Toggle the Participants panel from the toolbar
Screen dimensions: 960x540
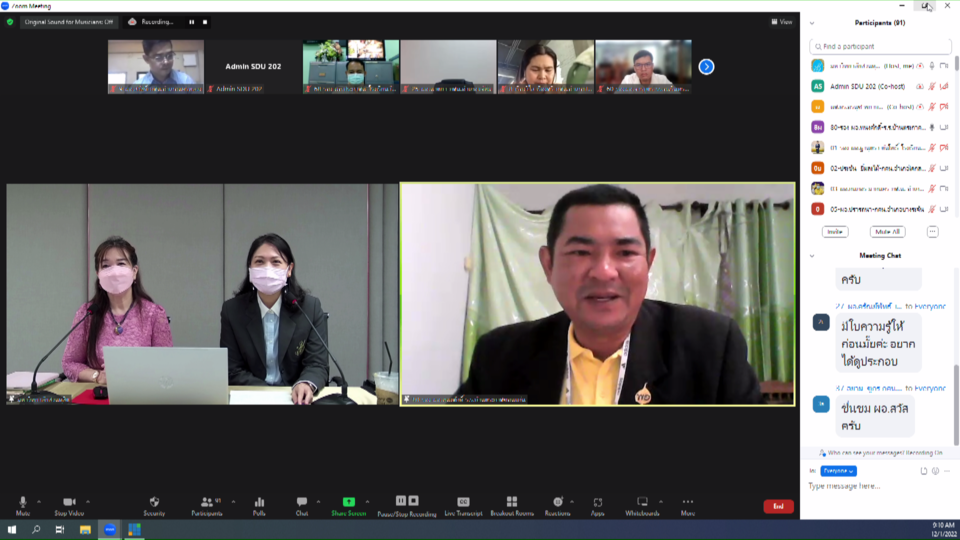coord(207,506)
